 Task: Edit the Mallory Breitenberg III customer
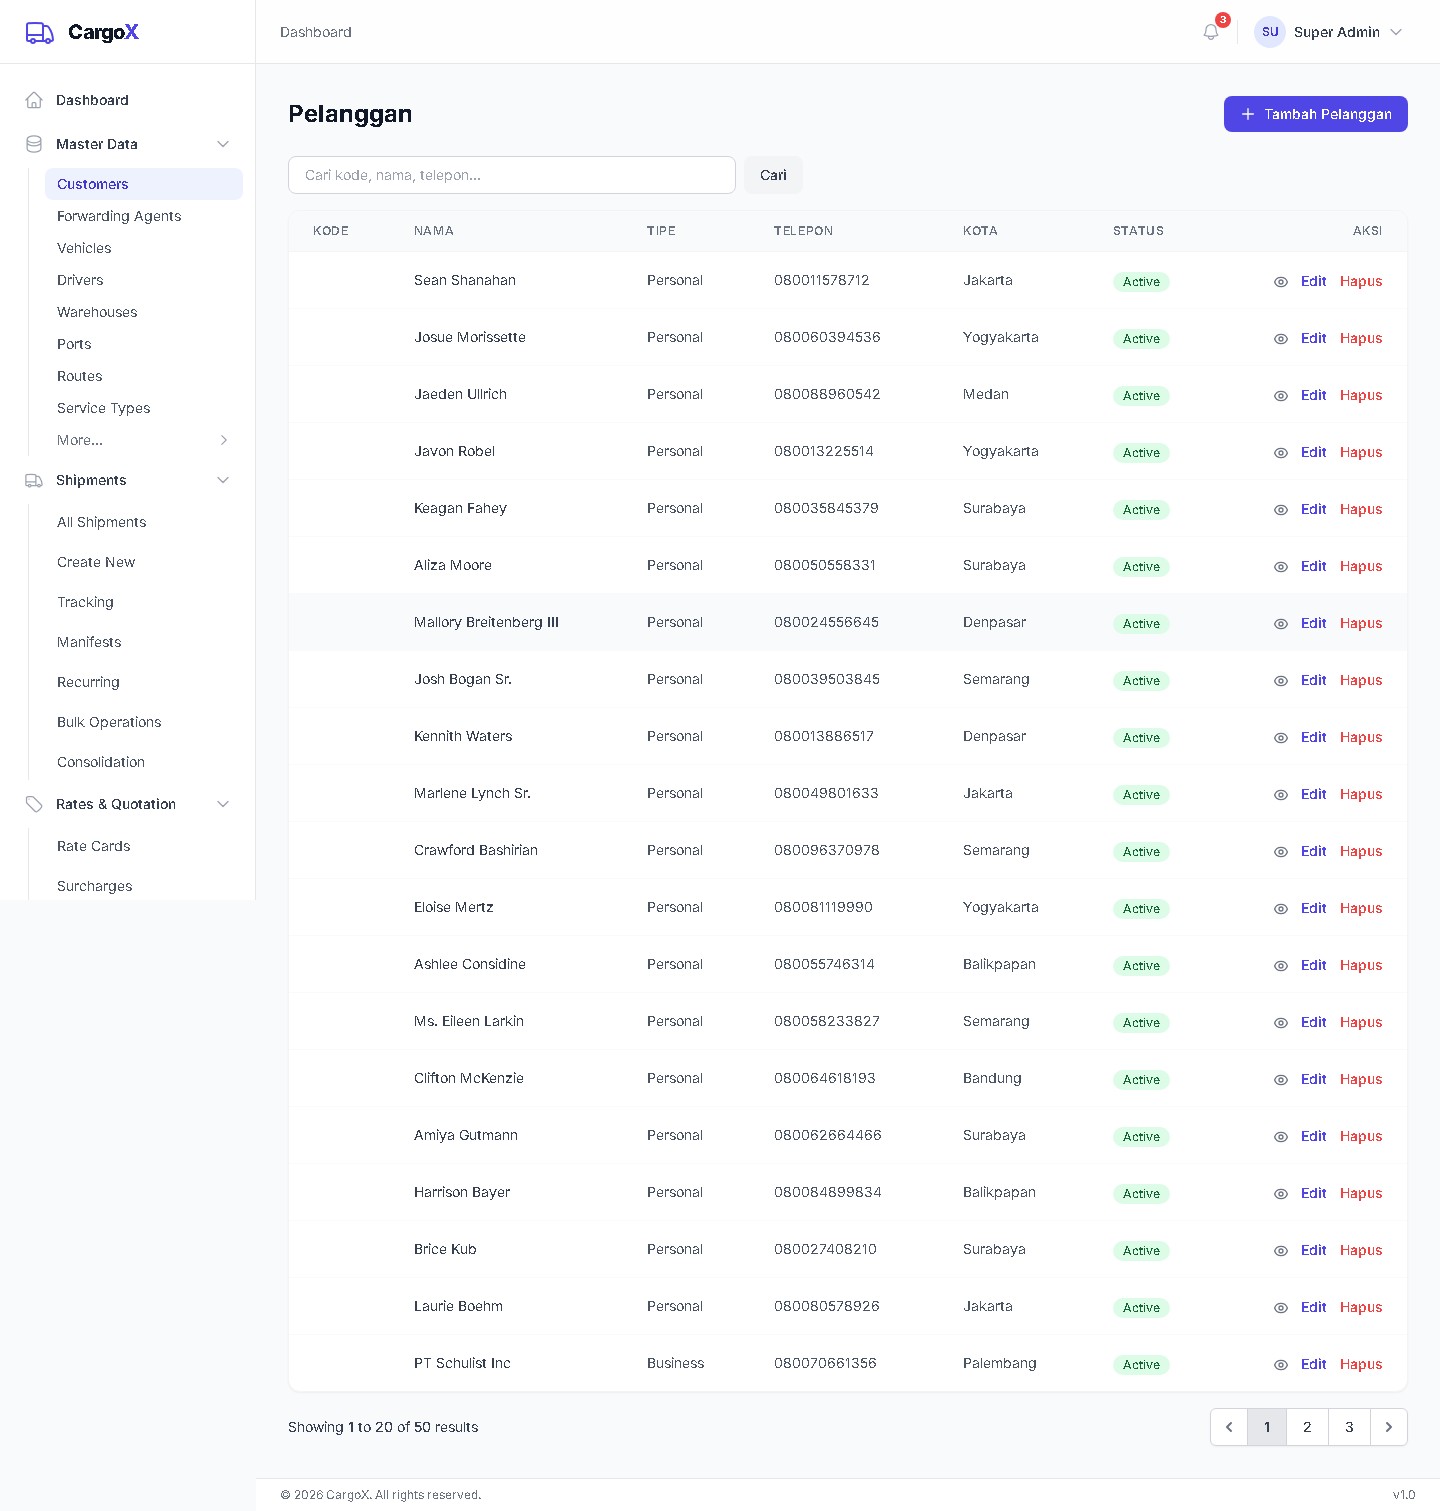1313,623
